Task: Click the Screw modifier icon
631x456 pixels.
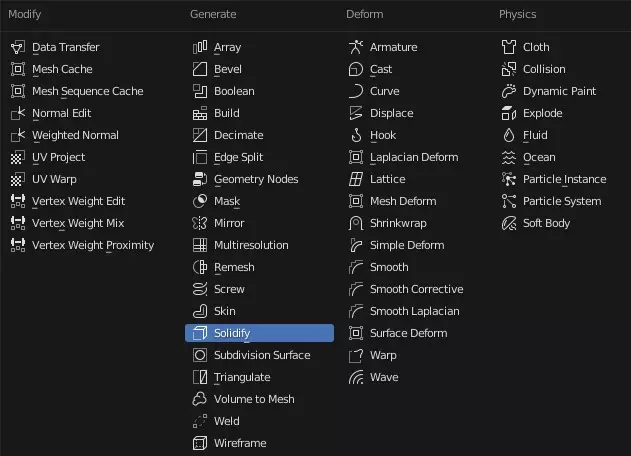Action: (x=200, y=289)
